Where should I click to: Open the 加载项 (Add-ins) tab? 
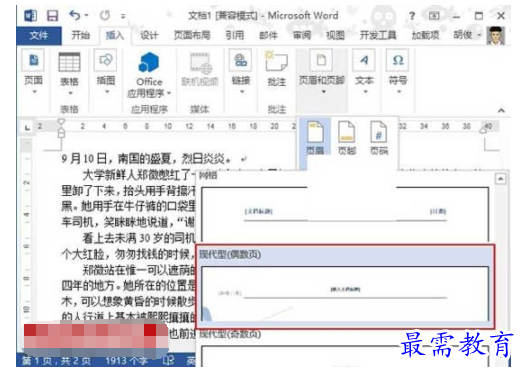425,35
